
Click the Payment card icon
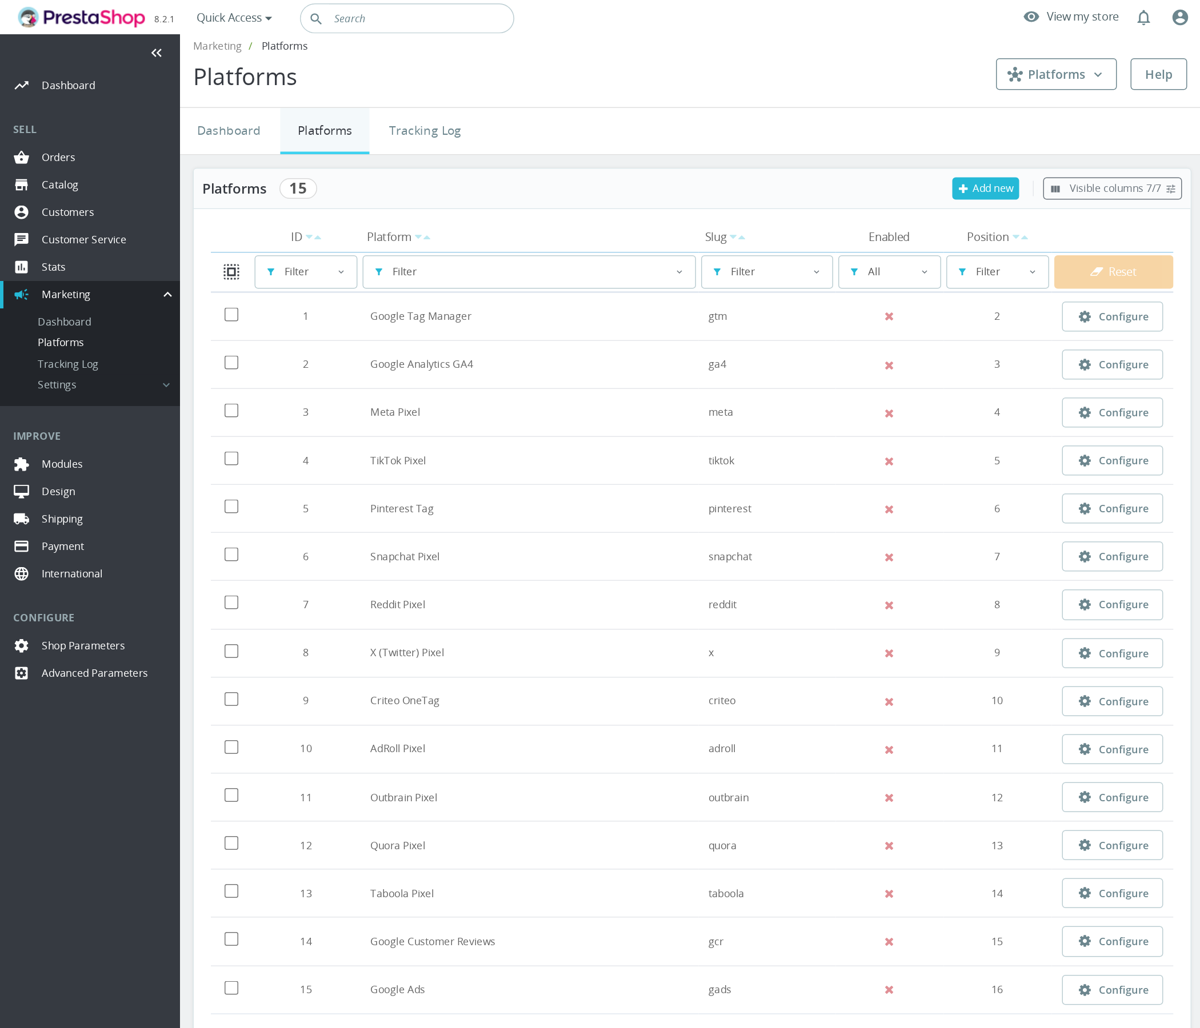click(x=21, y=546)
